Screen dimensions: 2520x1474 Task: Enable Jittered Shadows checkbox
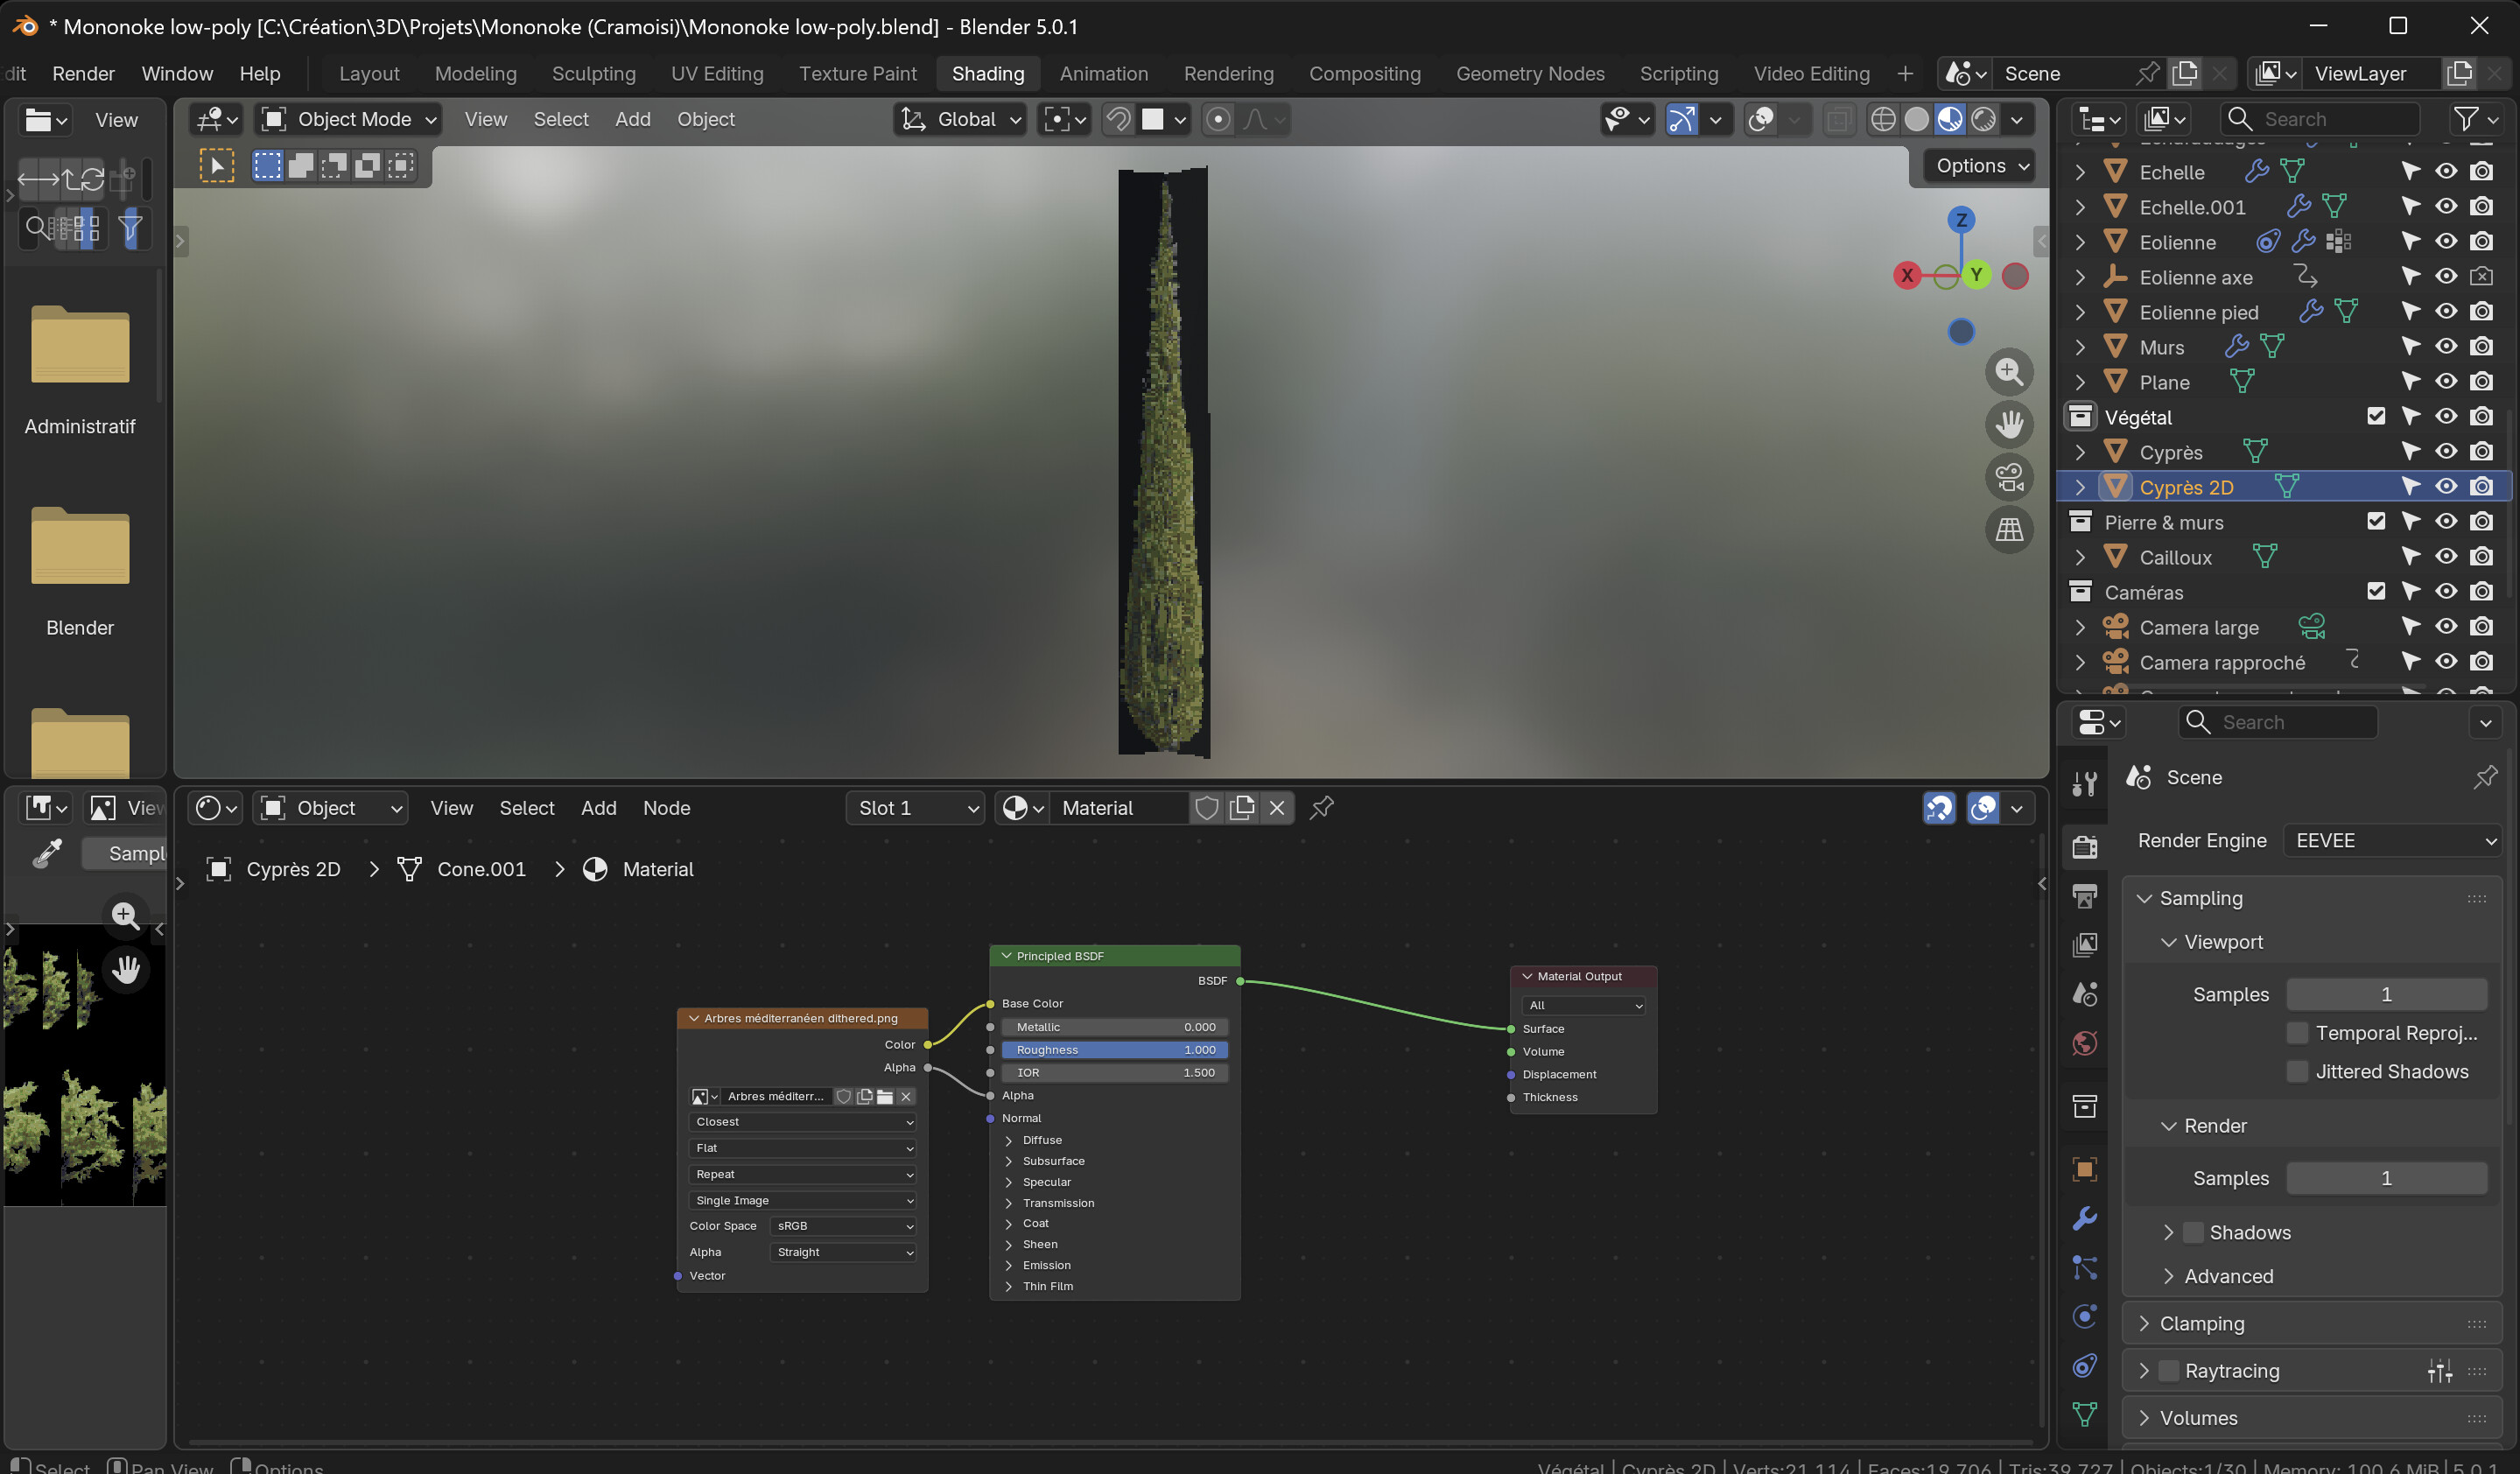(2297, 1071)
